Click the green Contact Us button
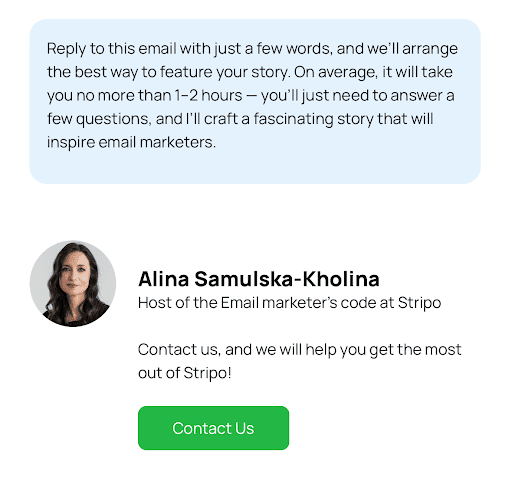This screenshot has width=512, height=478. coord(213,428)
